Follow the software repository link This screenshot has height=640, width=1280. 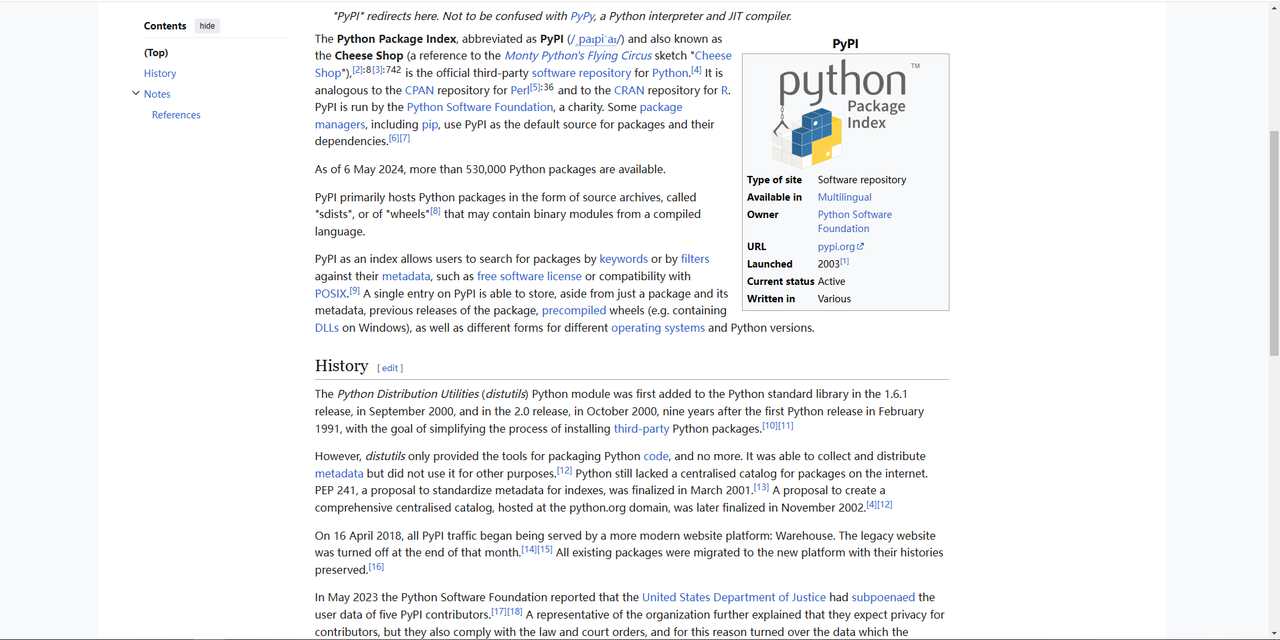click(582, 73)
